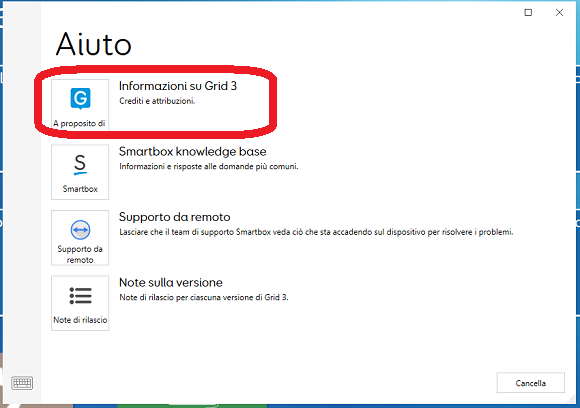Click the 'Lasciare che il team di supporto' description
Viewport: 580px width, 408px height.
(316, 232)
